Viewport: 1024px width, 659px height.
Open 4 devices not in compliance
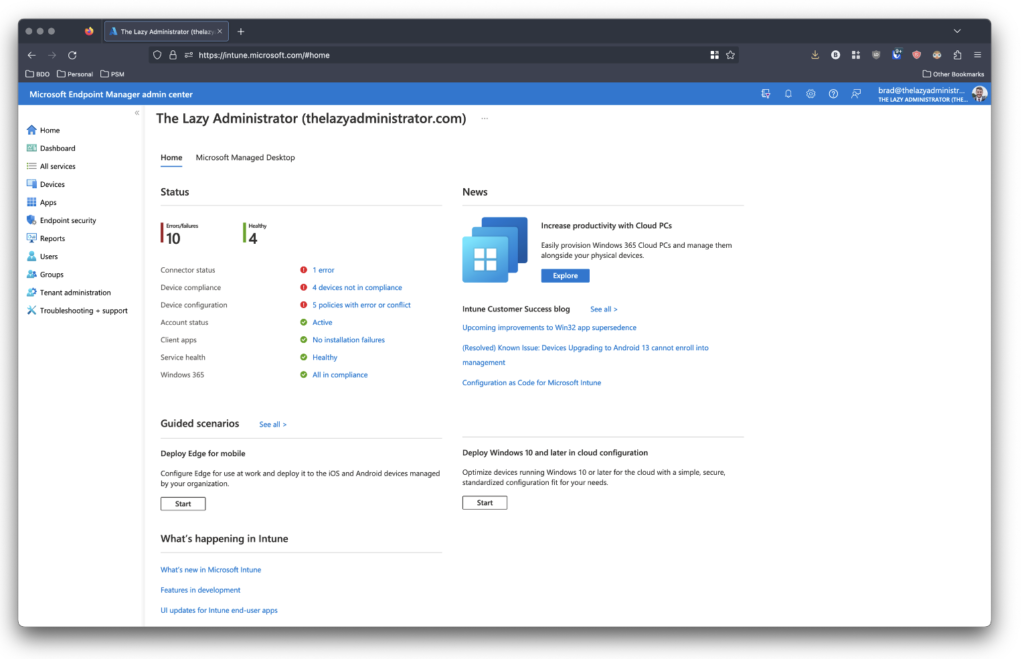(357, 287)
